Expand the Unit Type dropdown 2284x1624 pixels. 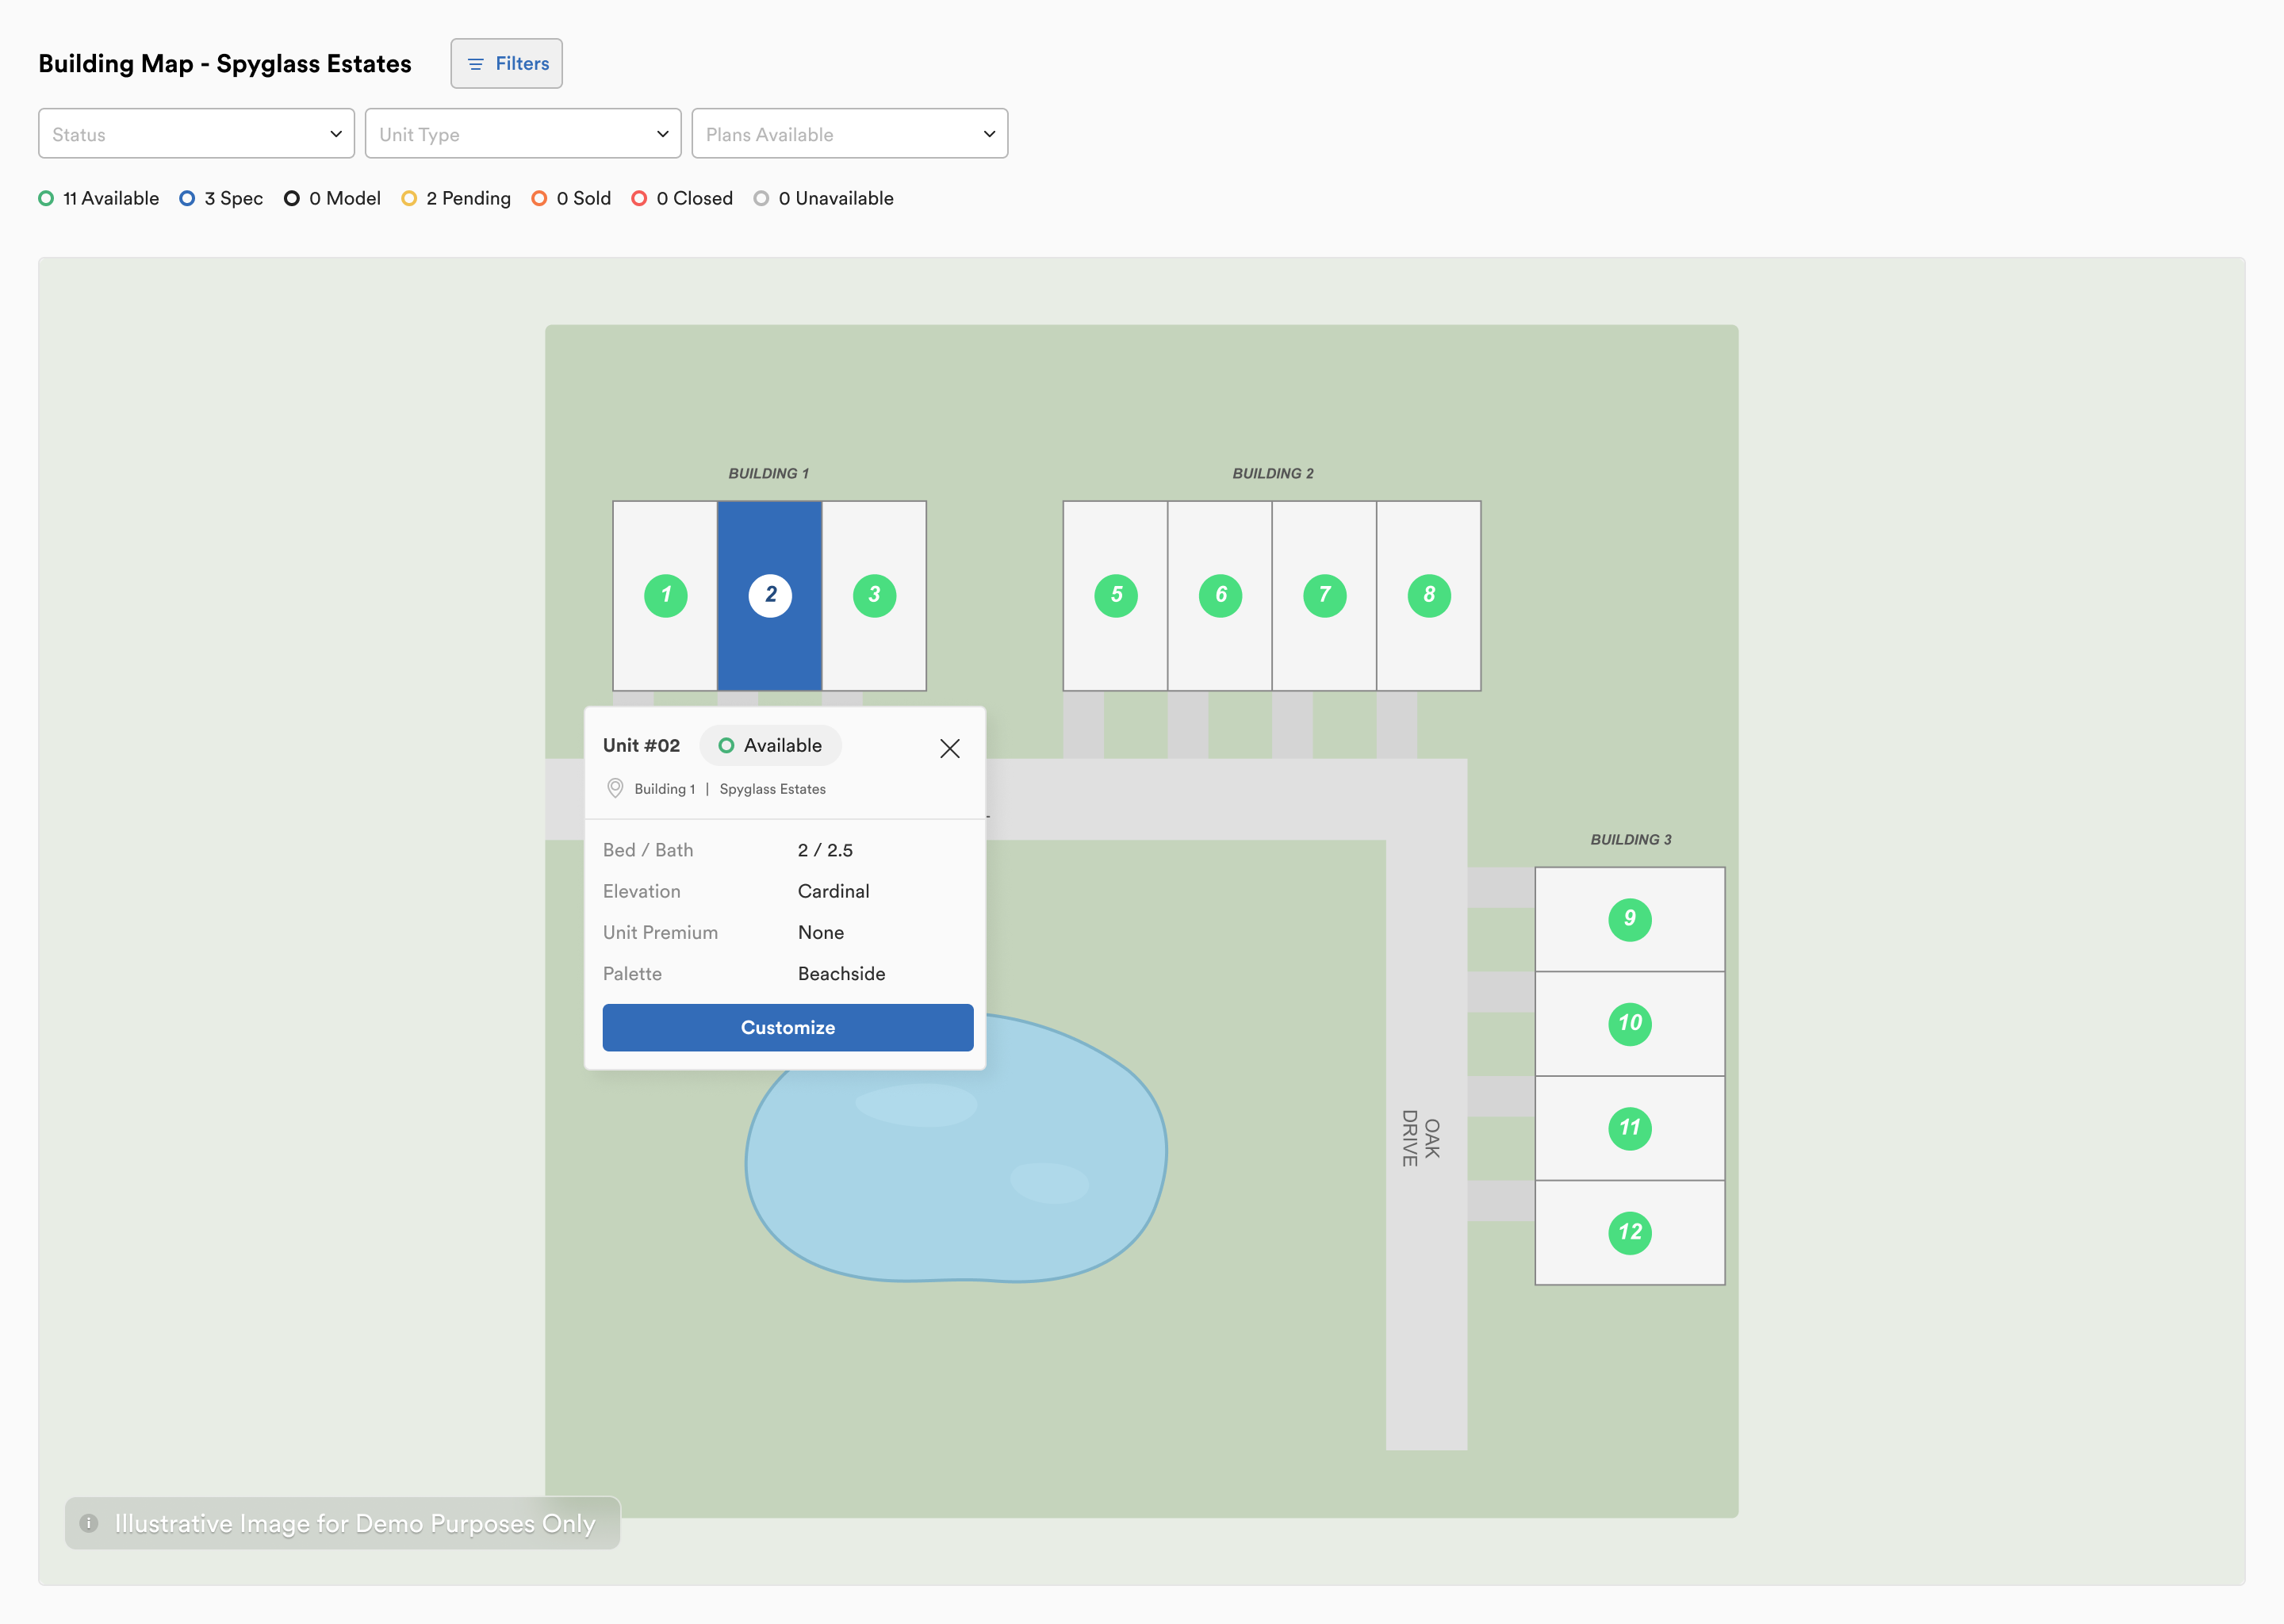tap(523, 134)
